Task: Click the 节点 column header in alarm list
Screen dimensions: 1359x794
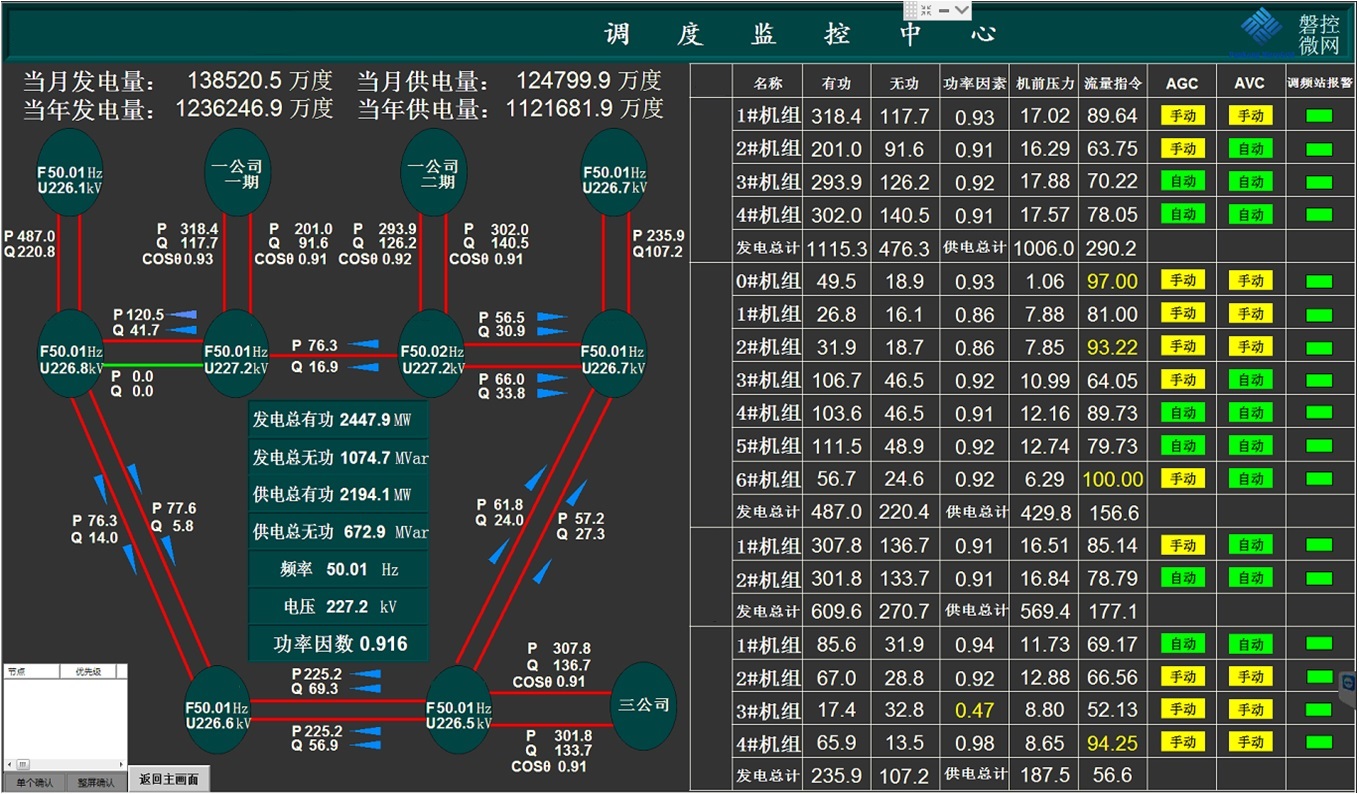Action: [31, 672]
